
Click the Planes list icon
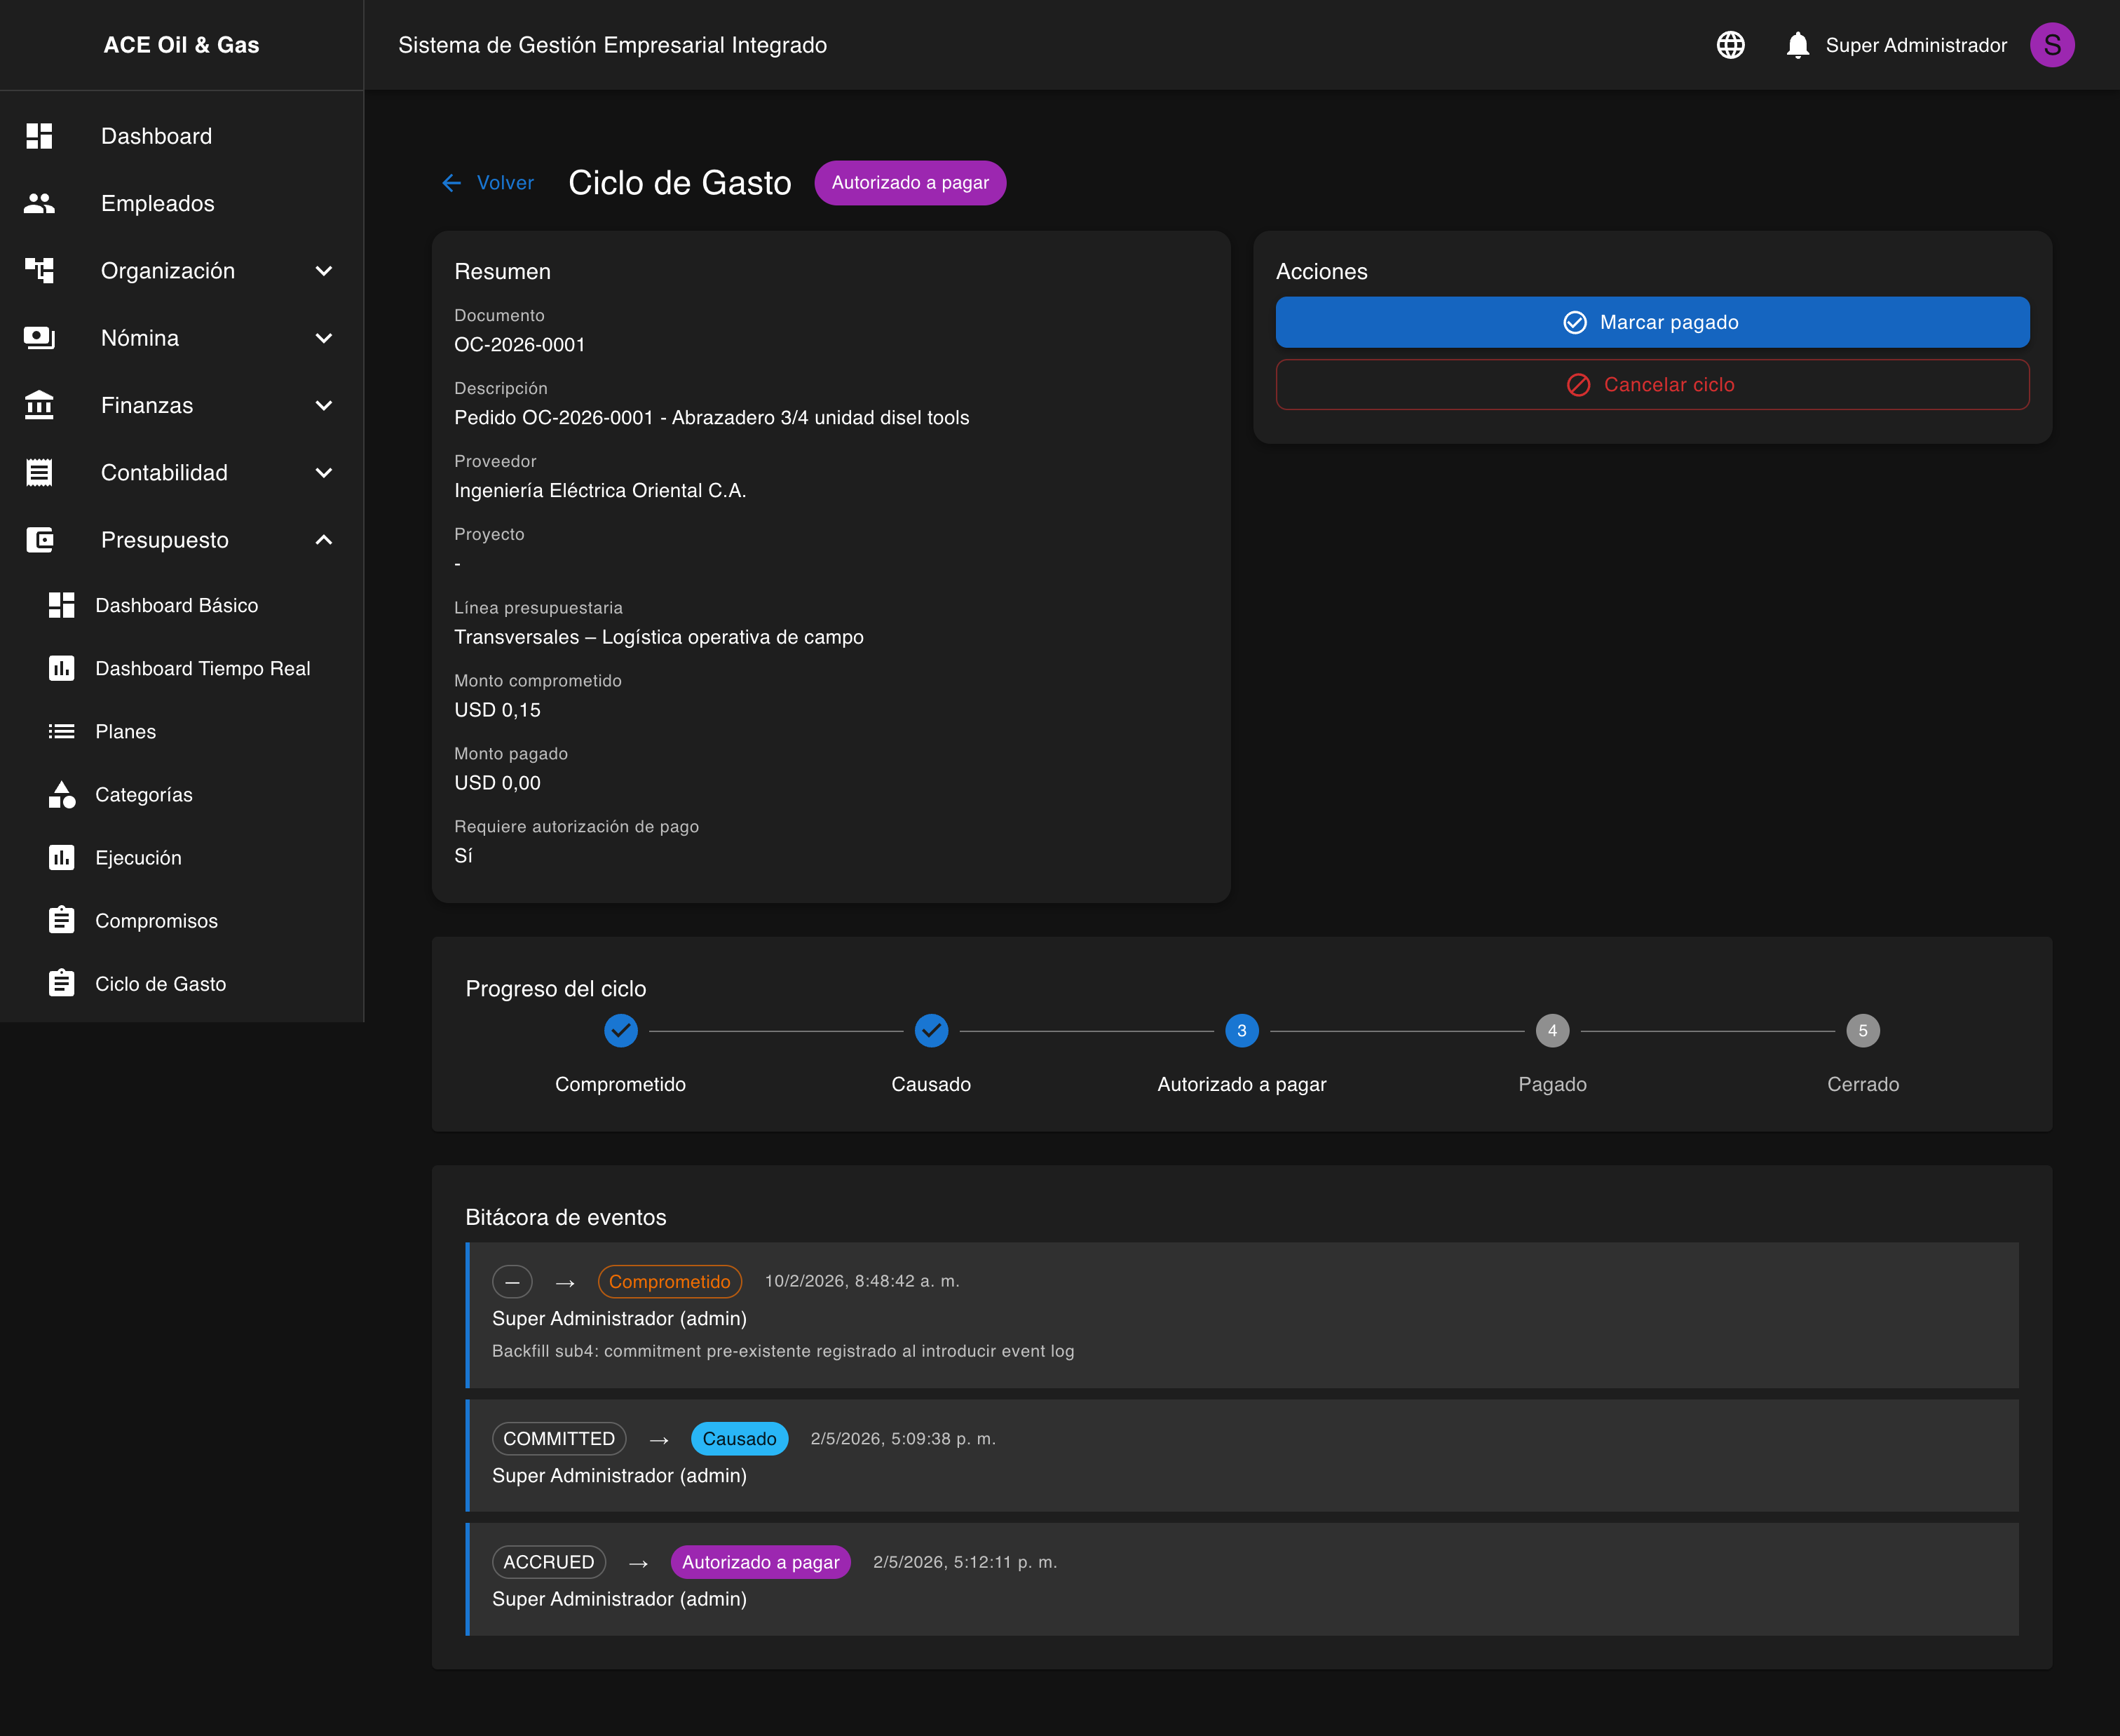click(x=62, y=731)
